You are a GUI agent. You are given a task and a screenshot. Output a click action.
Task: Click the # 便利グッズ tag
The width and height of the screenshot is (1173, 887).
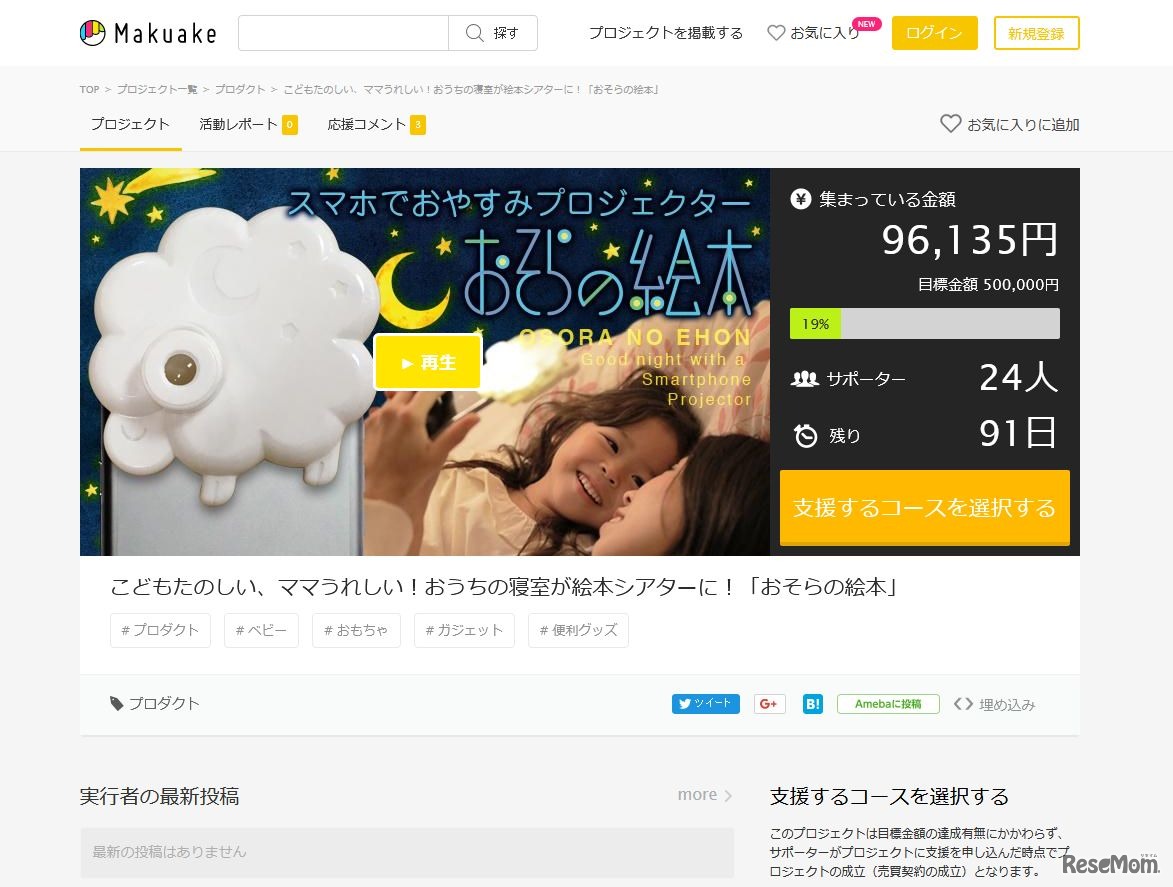pos(578,630)
